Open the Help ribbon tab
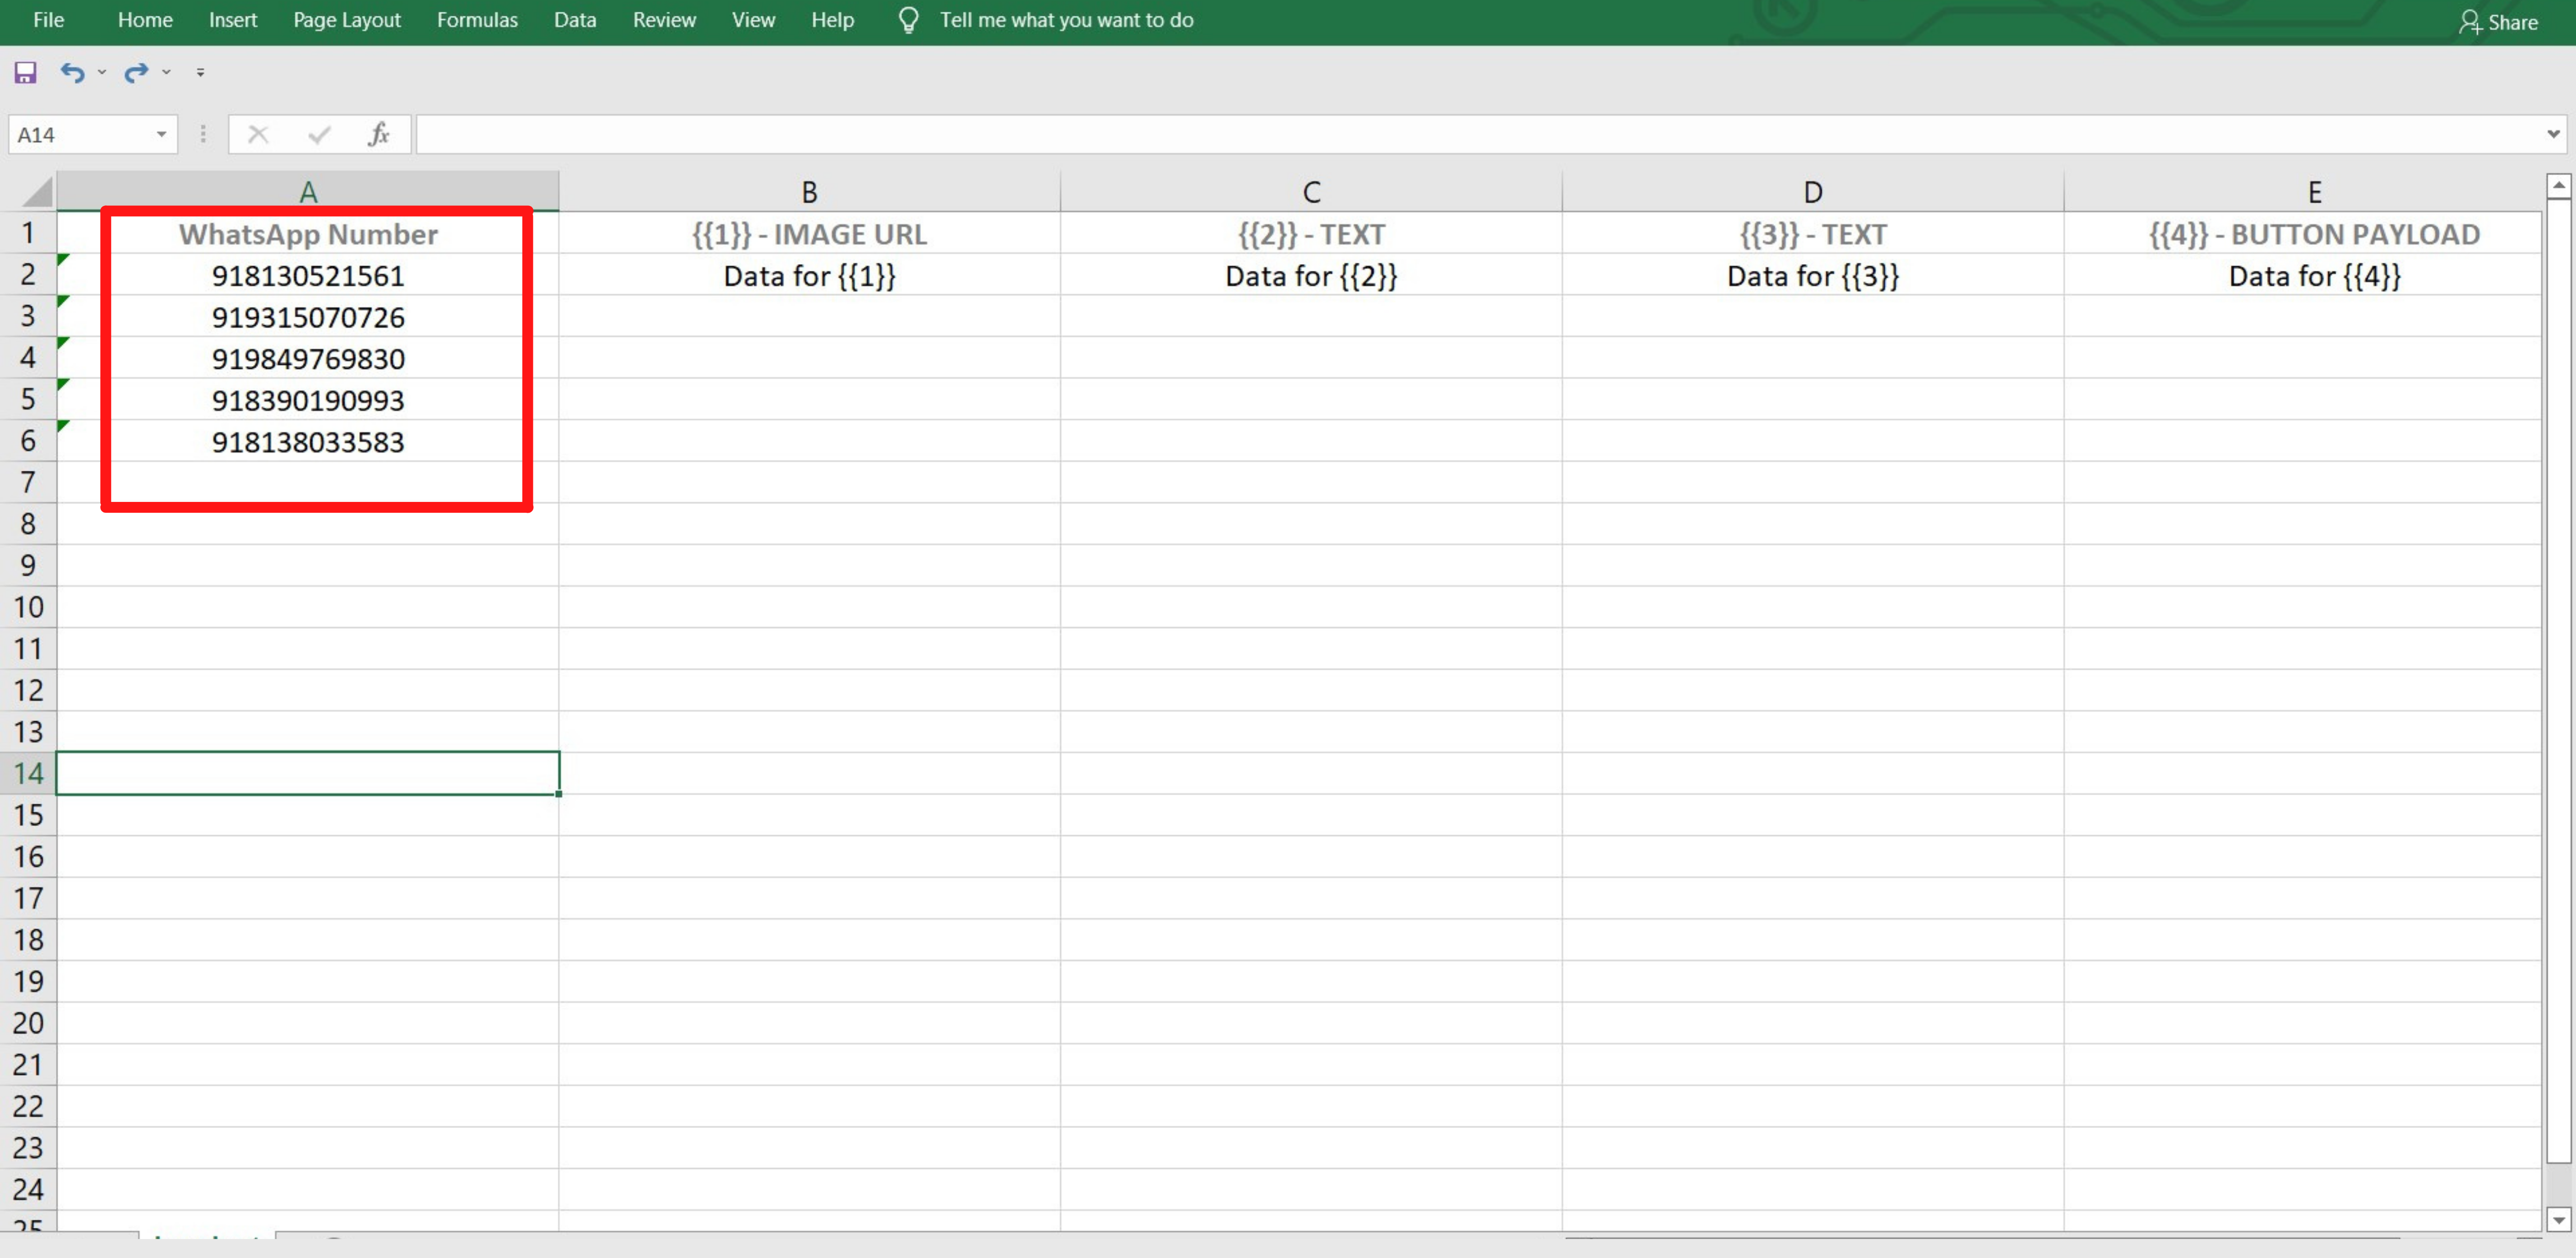 [832, 20]
